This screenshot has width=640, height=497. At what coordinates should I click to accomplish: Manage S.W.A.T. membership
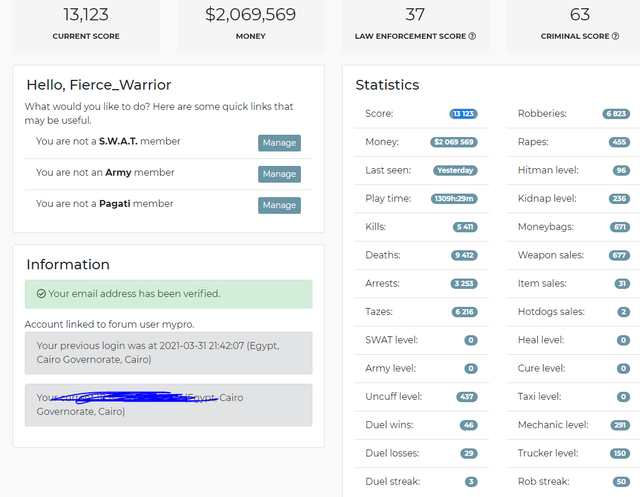point(279,143)
